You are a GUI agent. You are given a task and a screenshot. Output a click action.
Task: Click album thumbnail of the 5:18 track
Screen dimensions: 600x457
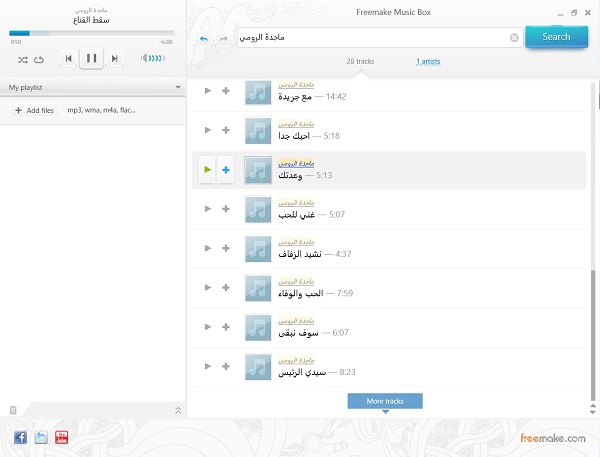pyautogui.click(x=258, y=131)
